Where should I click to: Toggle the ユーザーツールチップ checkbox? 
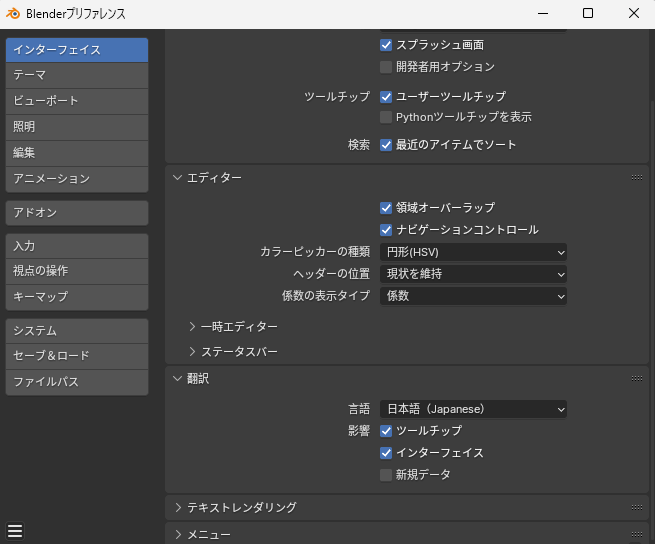click(x=386, y=97)
